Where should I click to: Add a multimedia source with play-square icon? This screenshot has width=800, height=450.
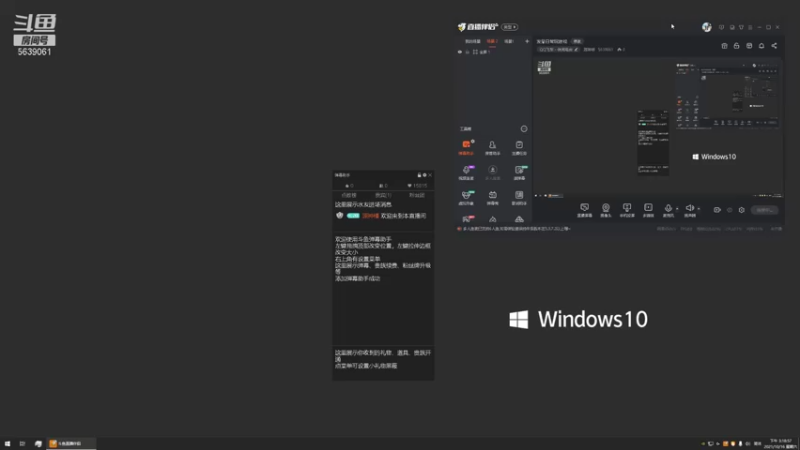648,210
